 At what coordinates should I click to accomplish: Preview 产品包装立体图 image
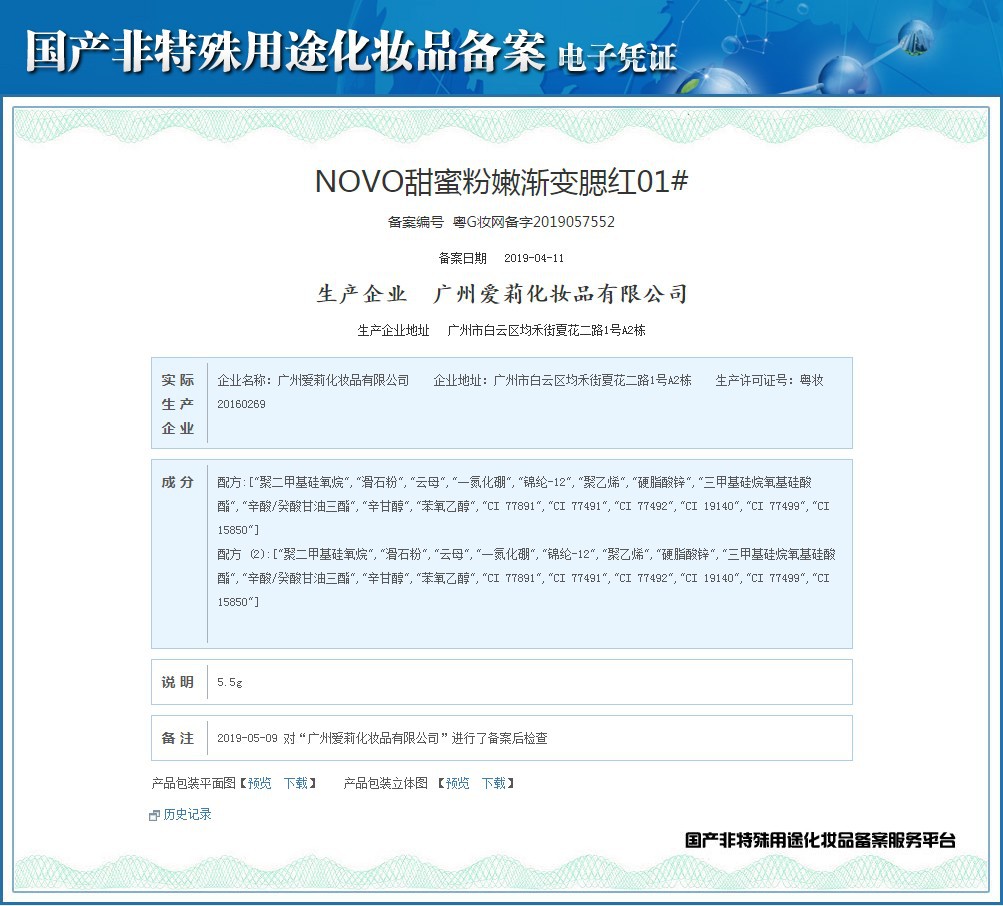[458, 783]
